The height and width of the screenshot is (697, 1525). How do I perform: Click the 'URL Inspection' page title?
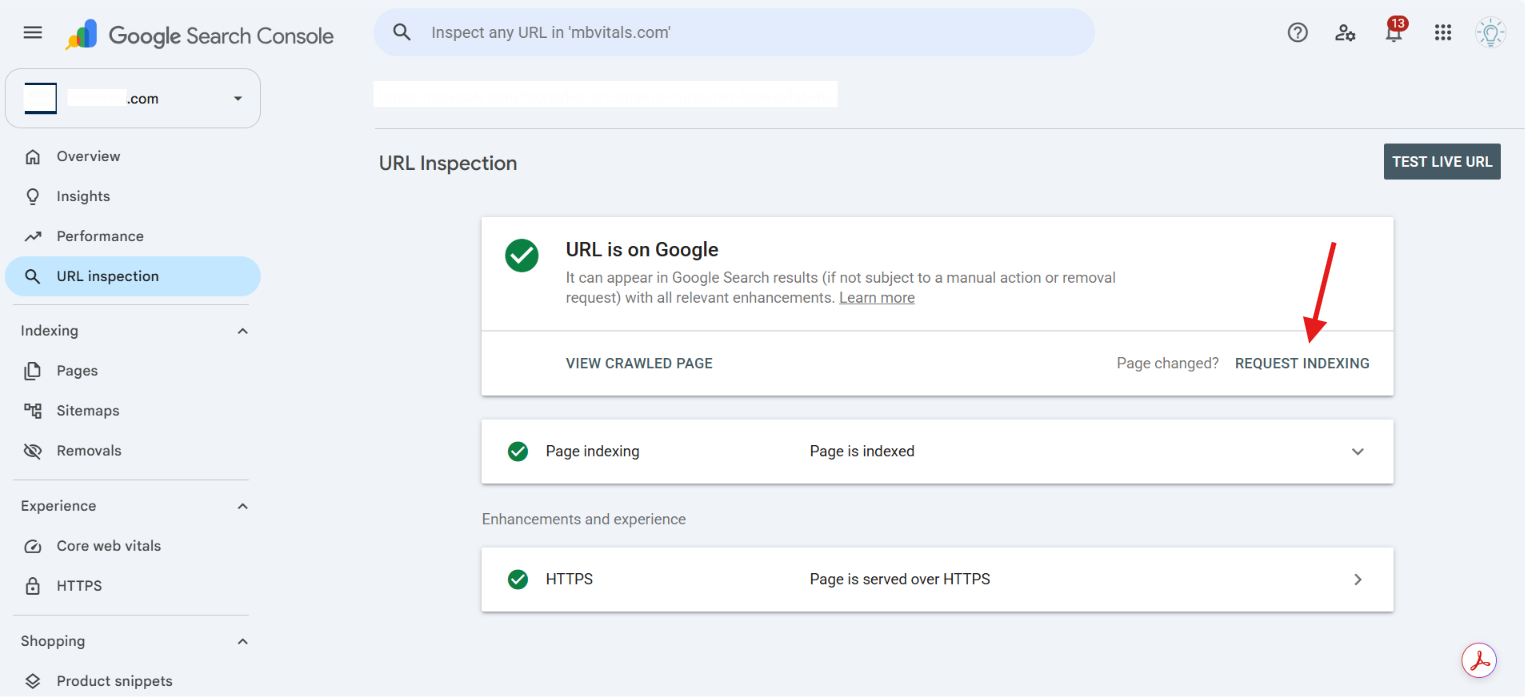pyautogui.click(x=448, y=163)
